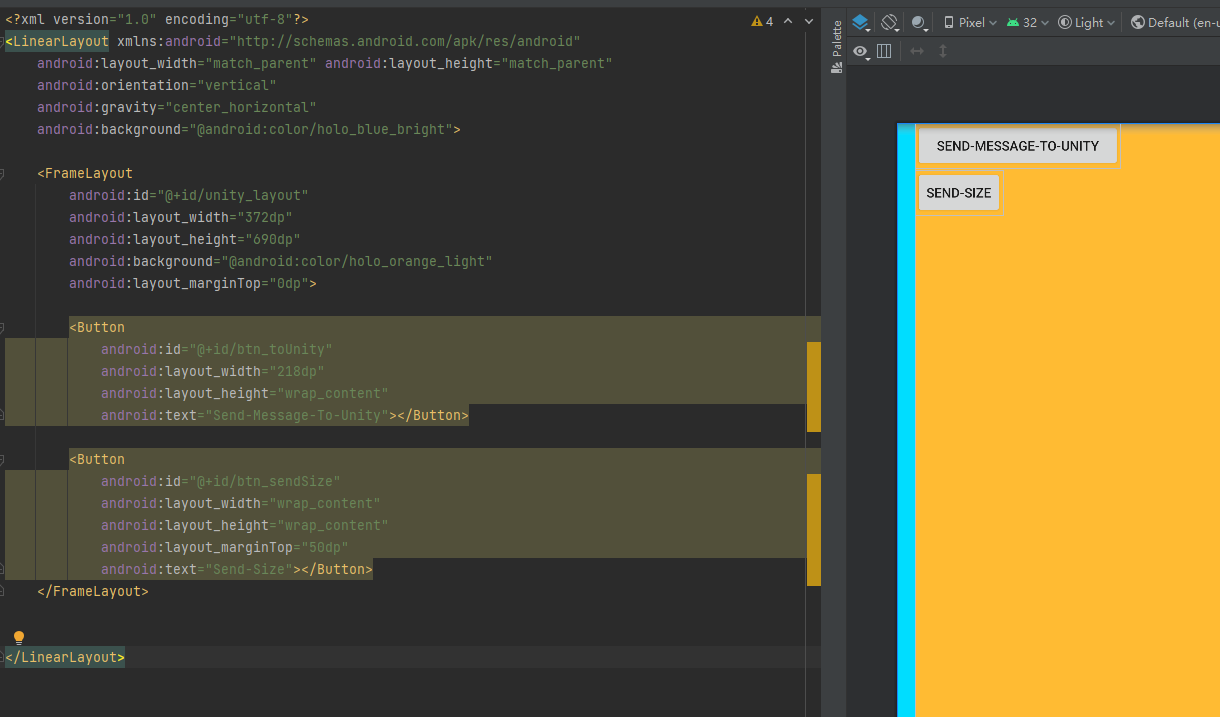This screenshot has height=717, width=1220.
Task: Open the view options eye icon
Action: [x=861, y=51]
